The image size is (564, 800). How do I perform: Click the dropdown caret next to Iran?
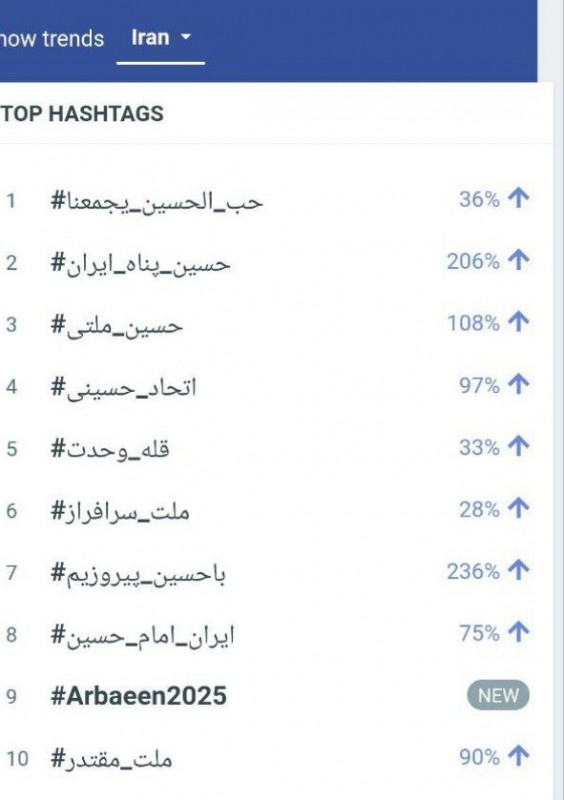click(186, 37)
